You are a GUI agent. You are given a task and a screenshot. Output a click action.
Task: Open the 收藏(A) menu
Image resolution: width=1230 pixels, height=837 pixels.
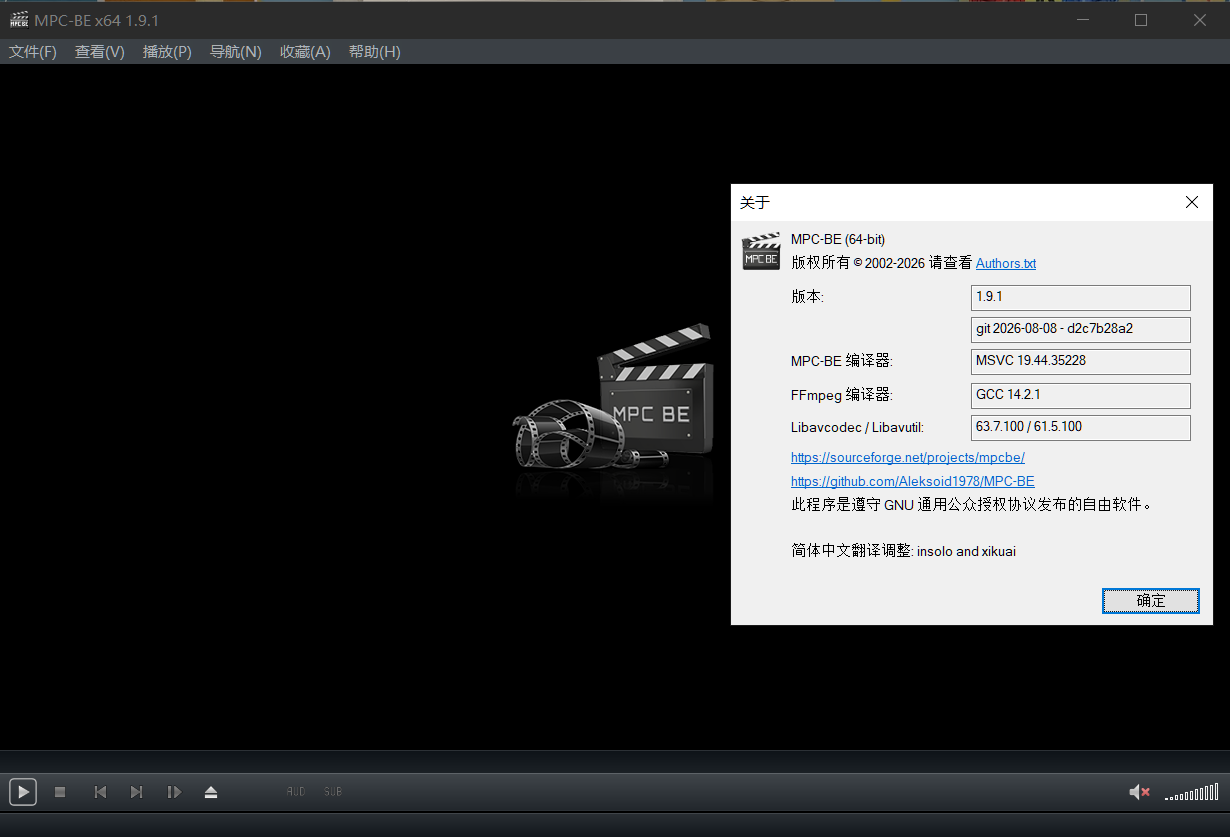pyautogui.click(x=305, y=52)
